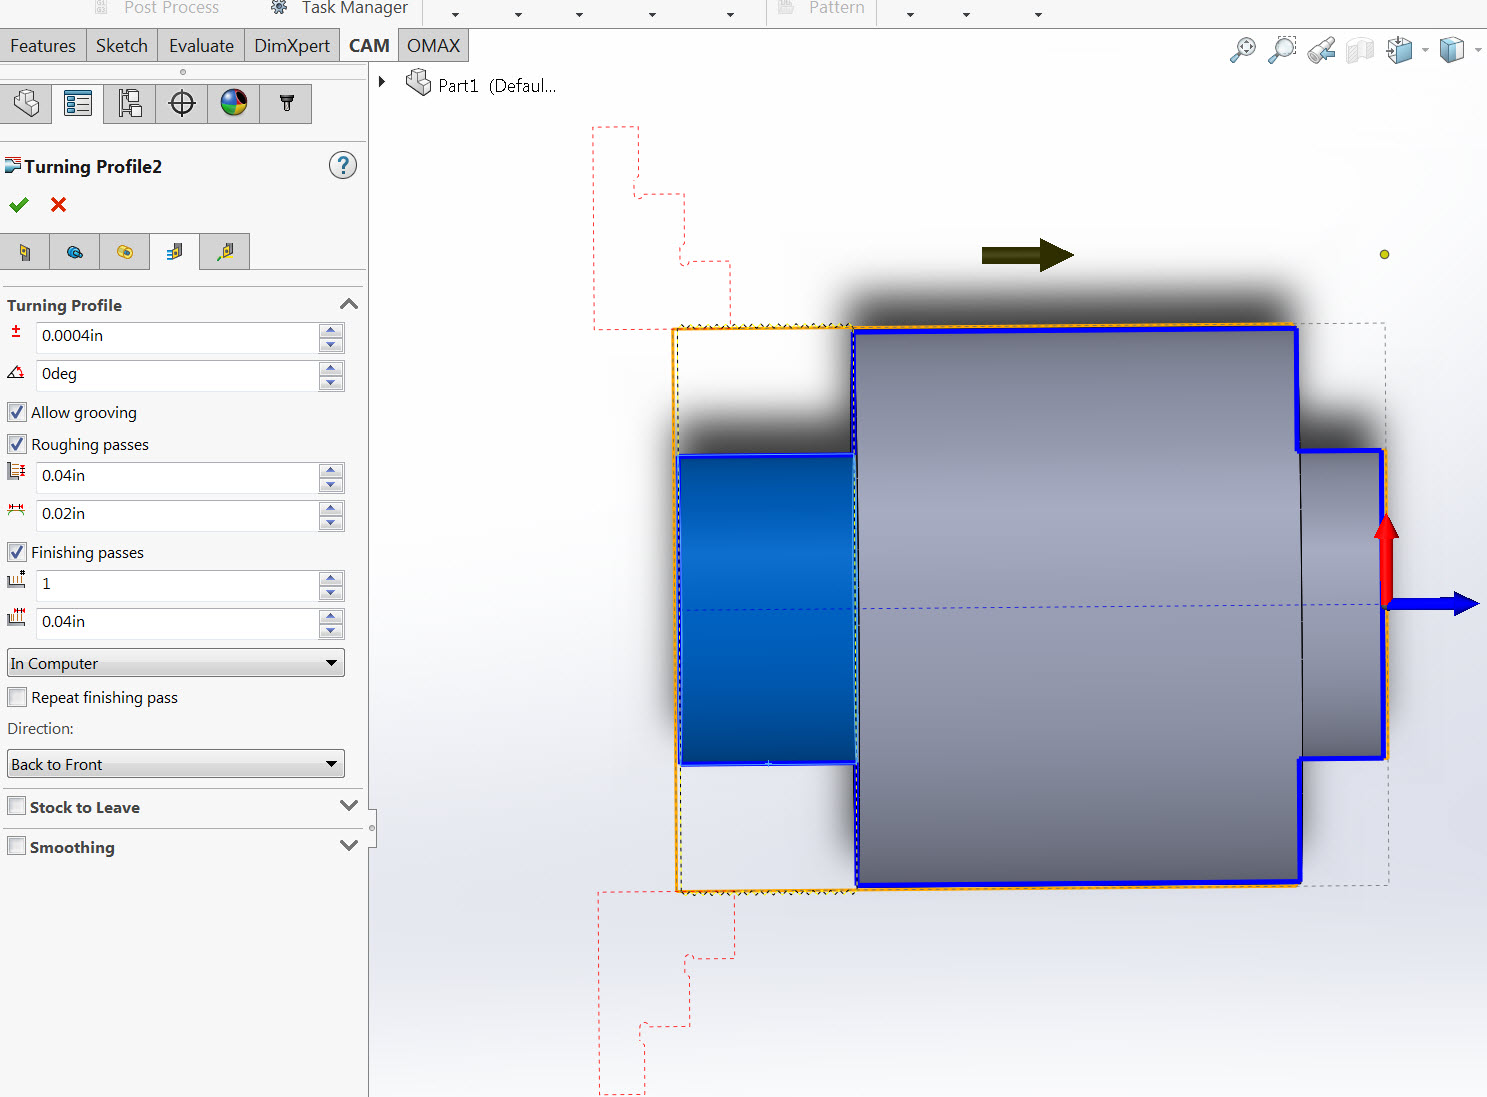Open the Evaluate tab
Image resolution: width=1487 pixels, height=1097 pixels.
click(x=201, y=46)
